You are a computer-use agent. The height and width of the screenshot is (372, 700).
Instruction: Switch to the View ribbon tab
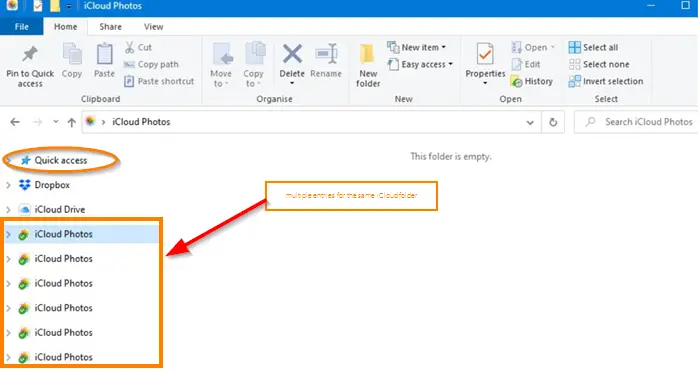(153, 27)
